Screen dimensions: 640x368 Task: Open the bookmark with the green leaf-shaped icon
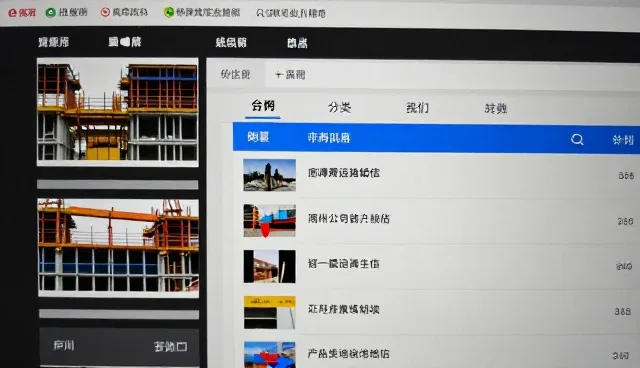(x=202, y=13)
